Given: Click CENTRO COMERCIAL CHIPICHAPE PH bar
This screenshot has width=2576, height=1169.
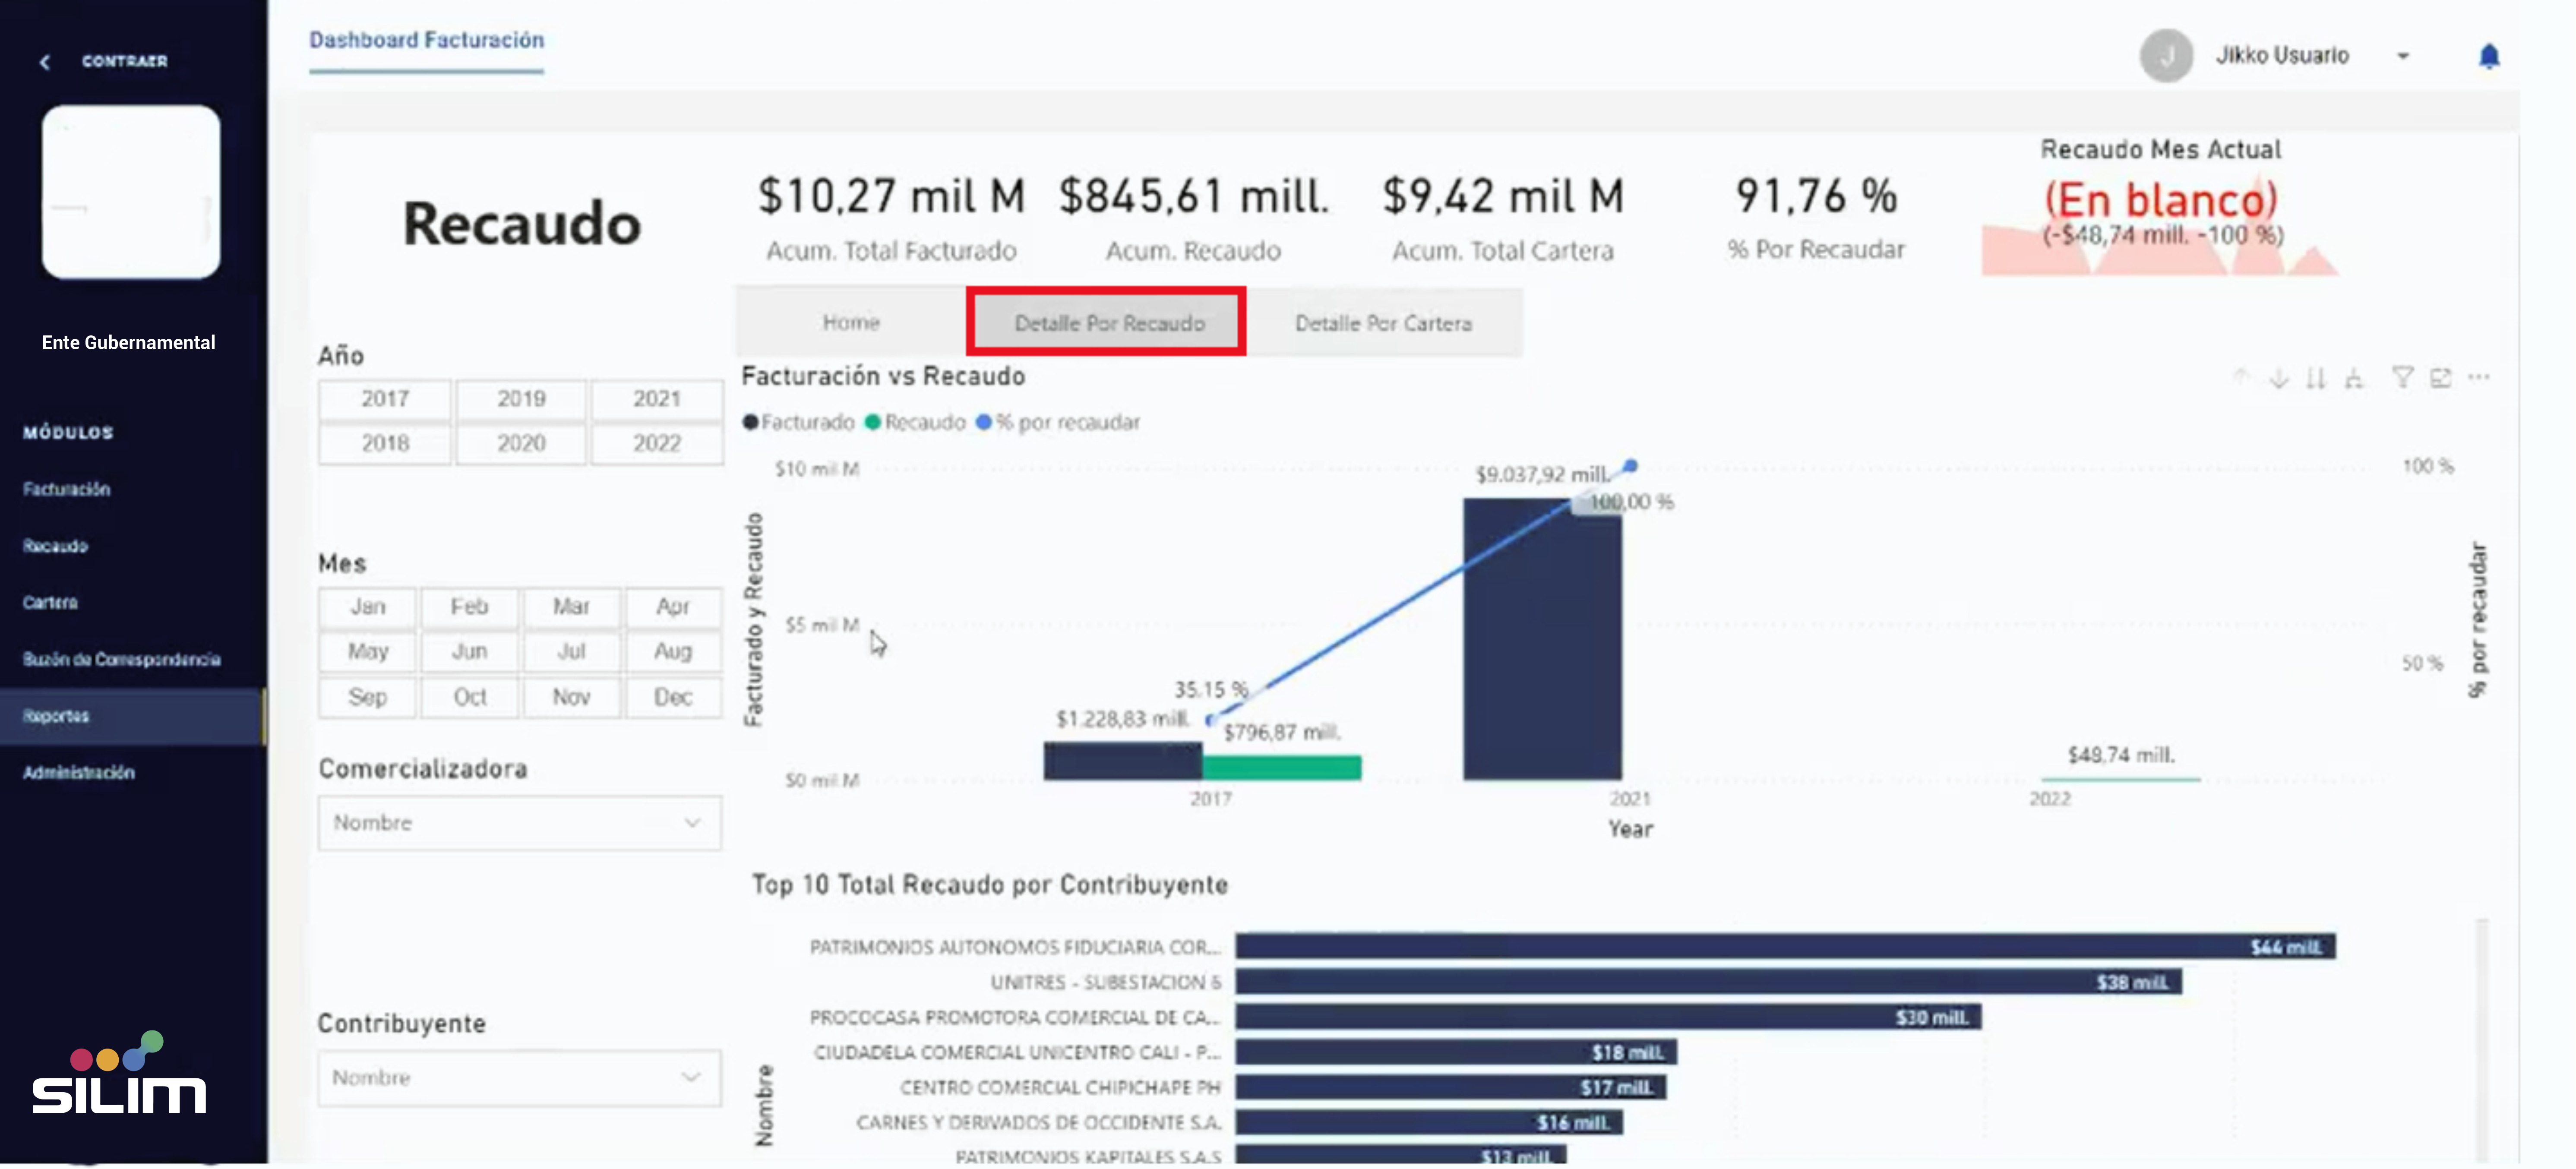Looking at the screenshot, I should 1450,1087.
